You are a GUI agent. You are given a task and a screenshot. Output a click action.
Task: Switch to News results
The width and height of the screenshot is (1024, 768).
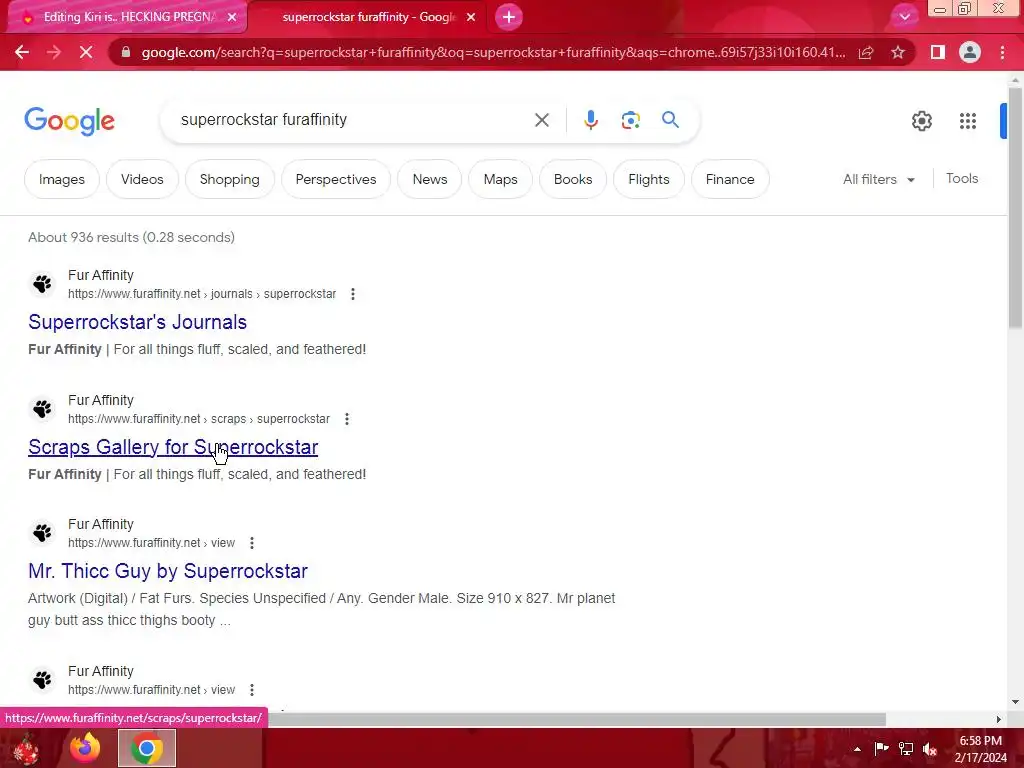pyautogui.click(x=430, y=180)
